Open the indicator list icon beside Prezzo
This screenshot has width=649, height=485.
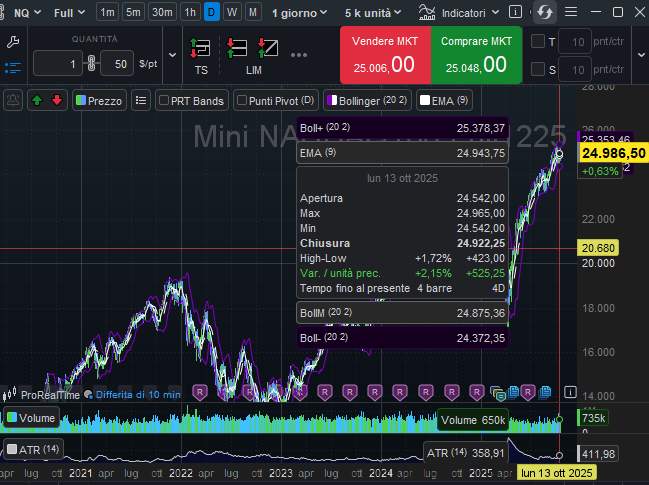[141, 100]
